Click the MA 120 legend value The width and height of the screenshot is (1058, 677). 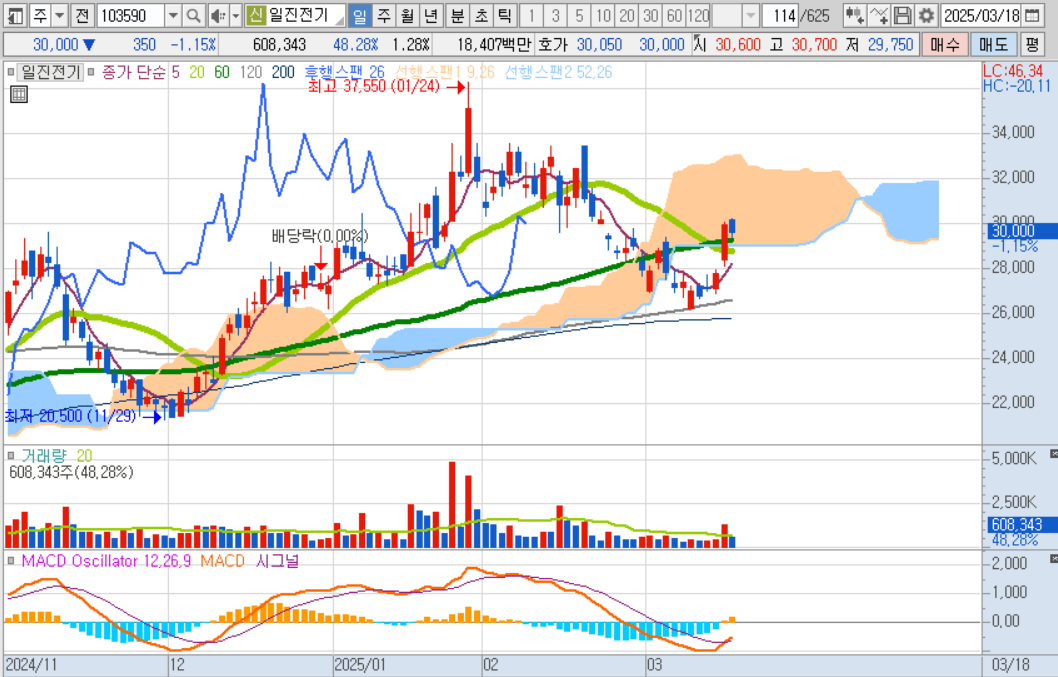(251, 72)
